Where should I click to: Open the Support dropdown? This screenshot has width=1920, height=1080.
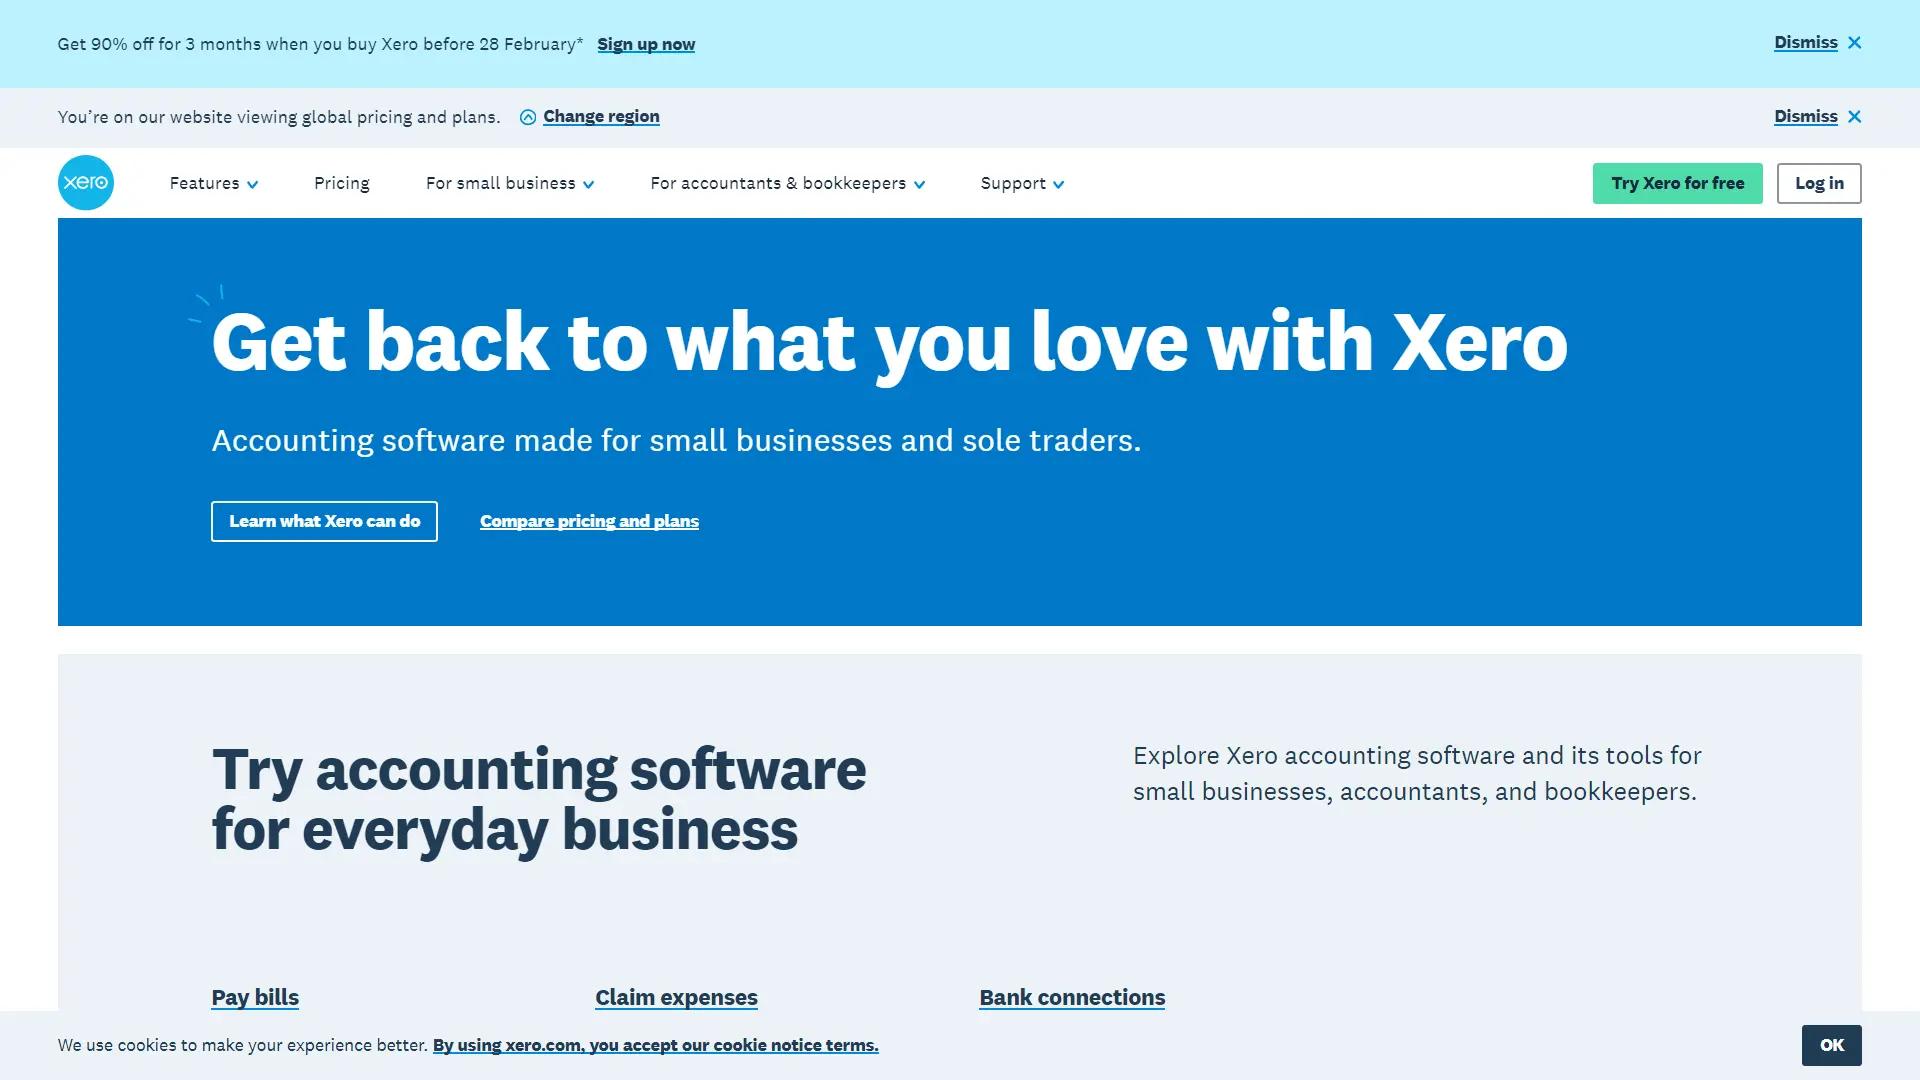click(x=1020, y=183)
